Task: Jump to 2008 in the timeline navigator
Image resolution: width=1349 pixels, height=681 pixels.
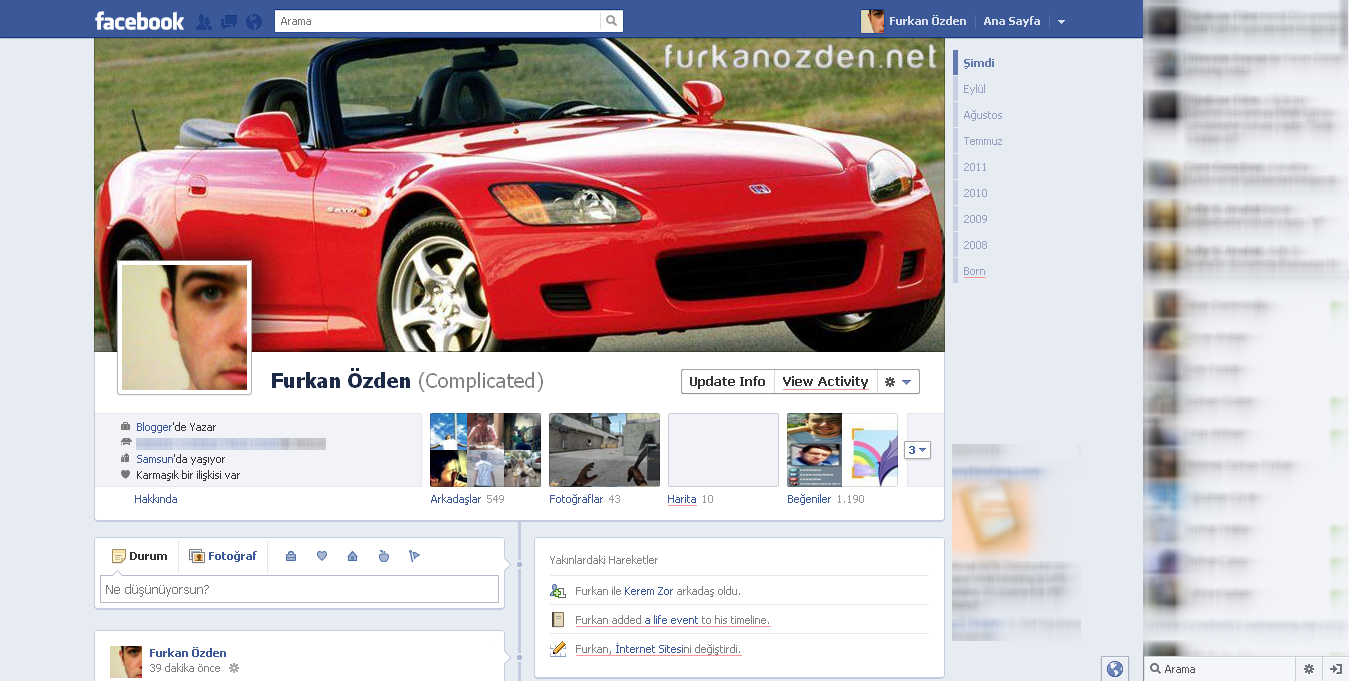Action: [975, 245]
